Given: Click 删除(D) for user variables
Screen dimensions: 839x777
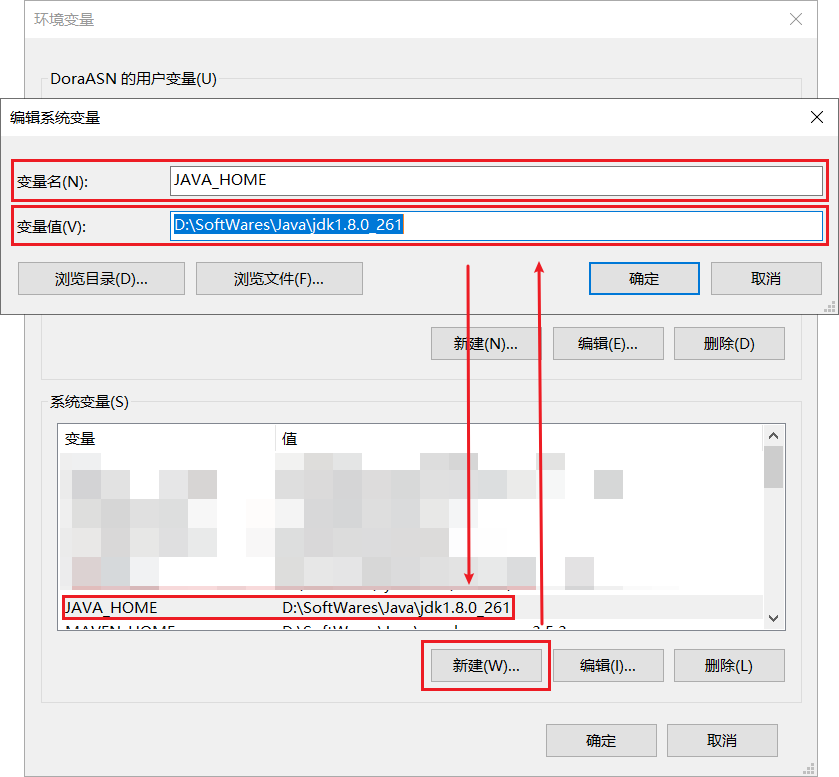Looking at the screenshot, I should [729, 344].
